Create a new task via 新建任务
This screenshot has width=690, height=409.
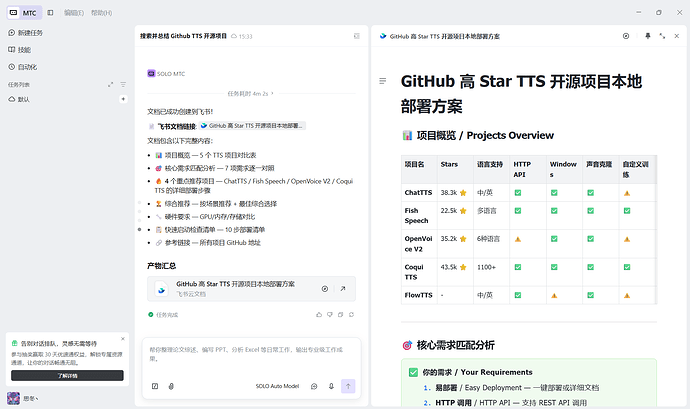[26, 33]
